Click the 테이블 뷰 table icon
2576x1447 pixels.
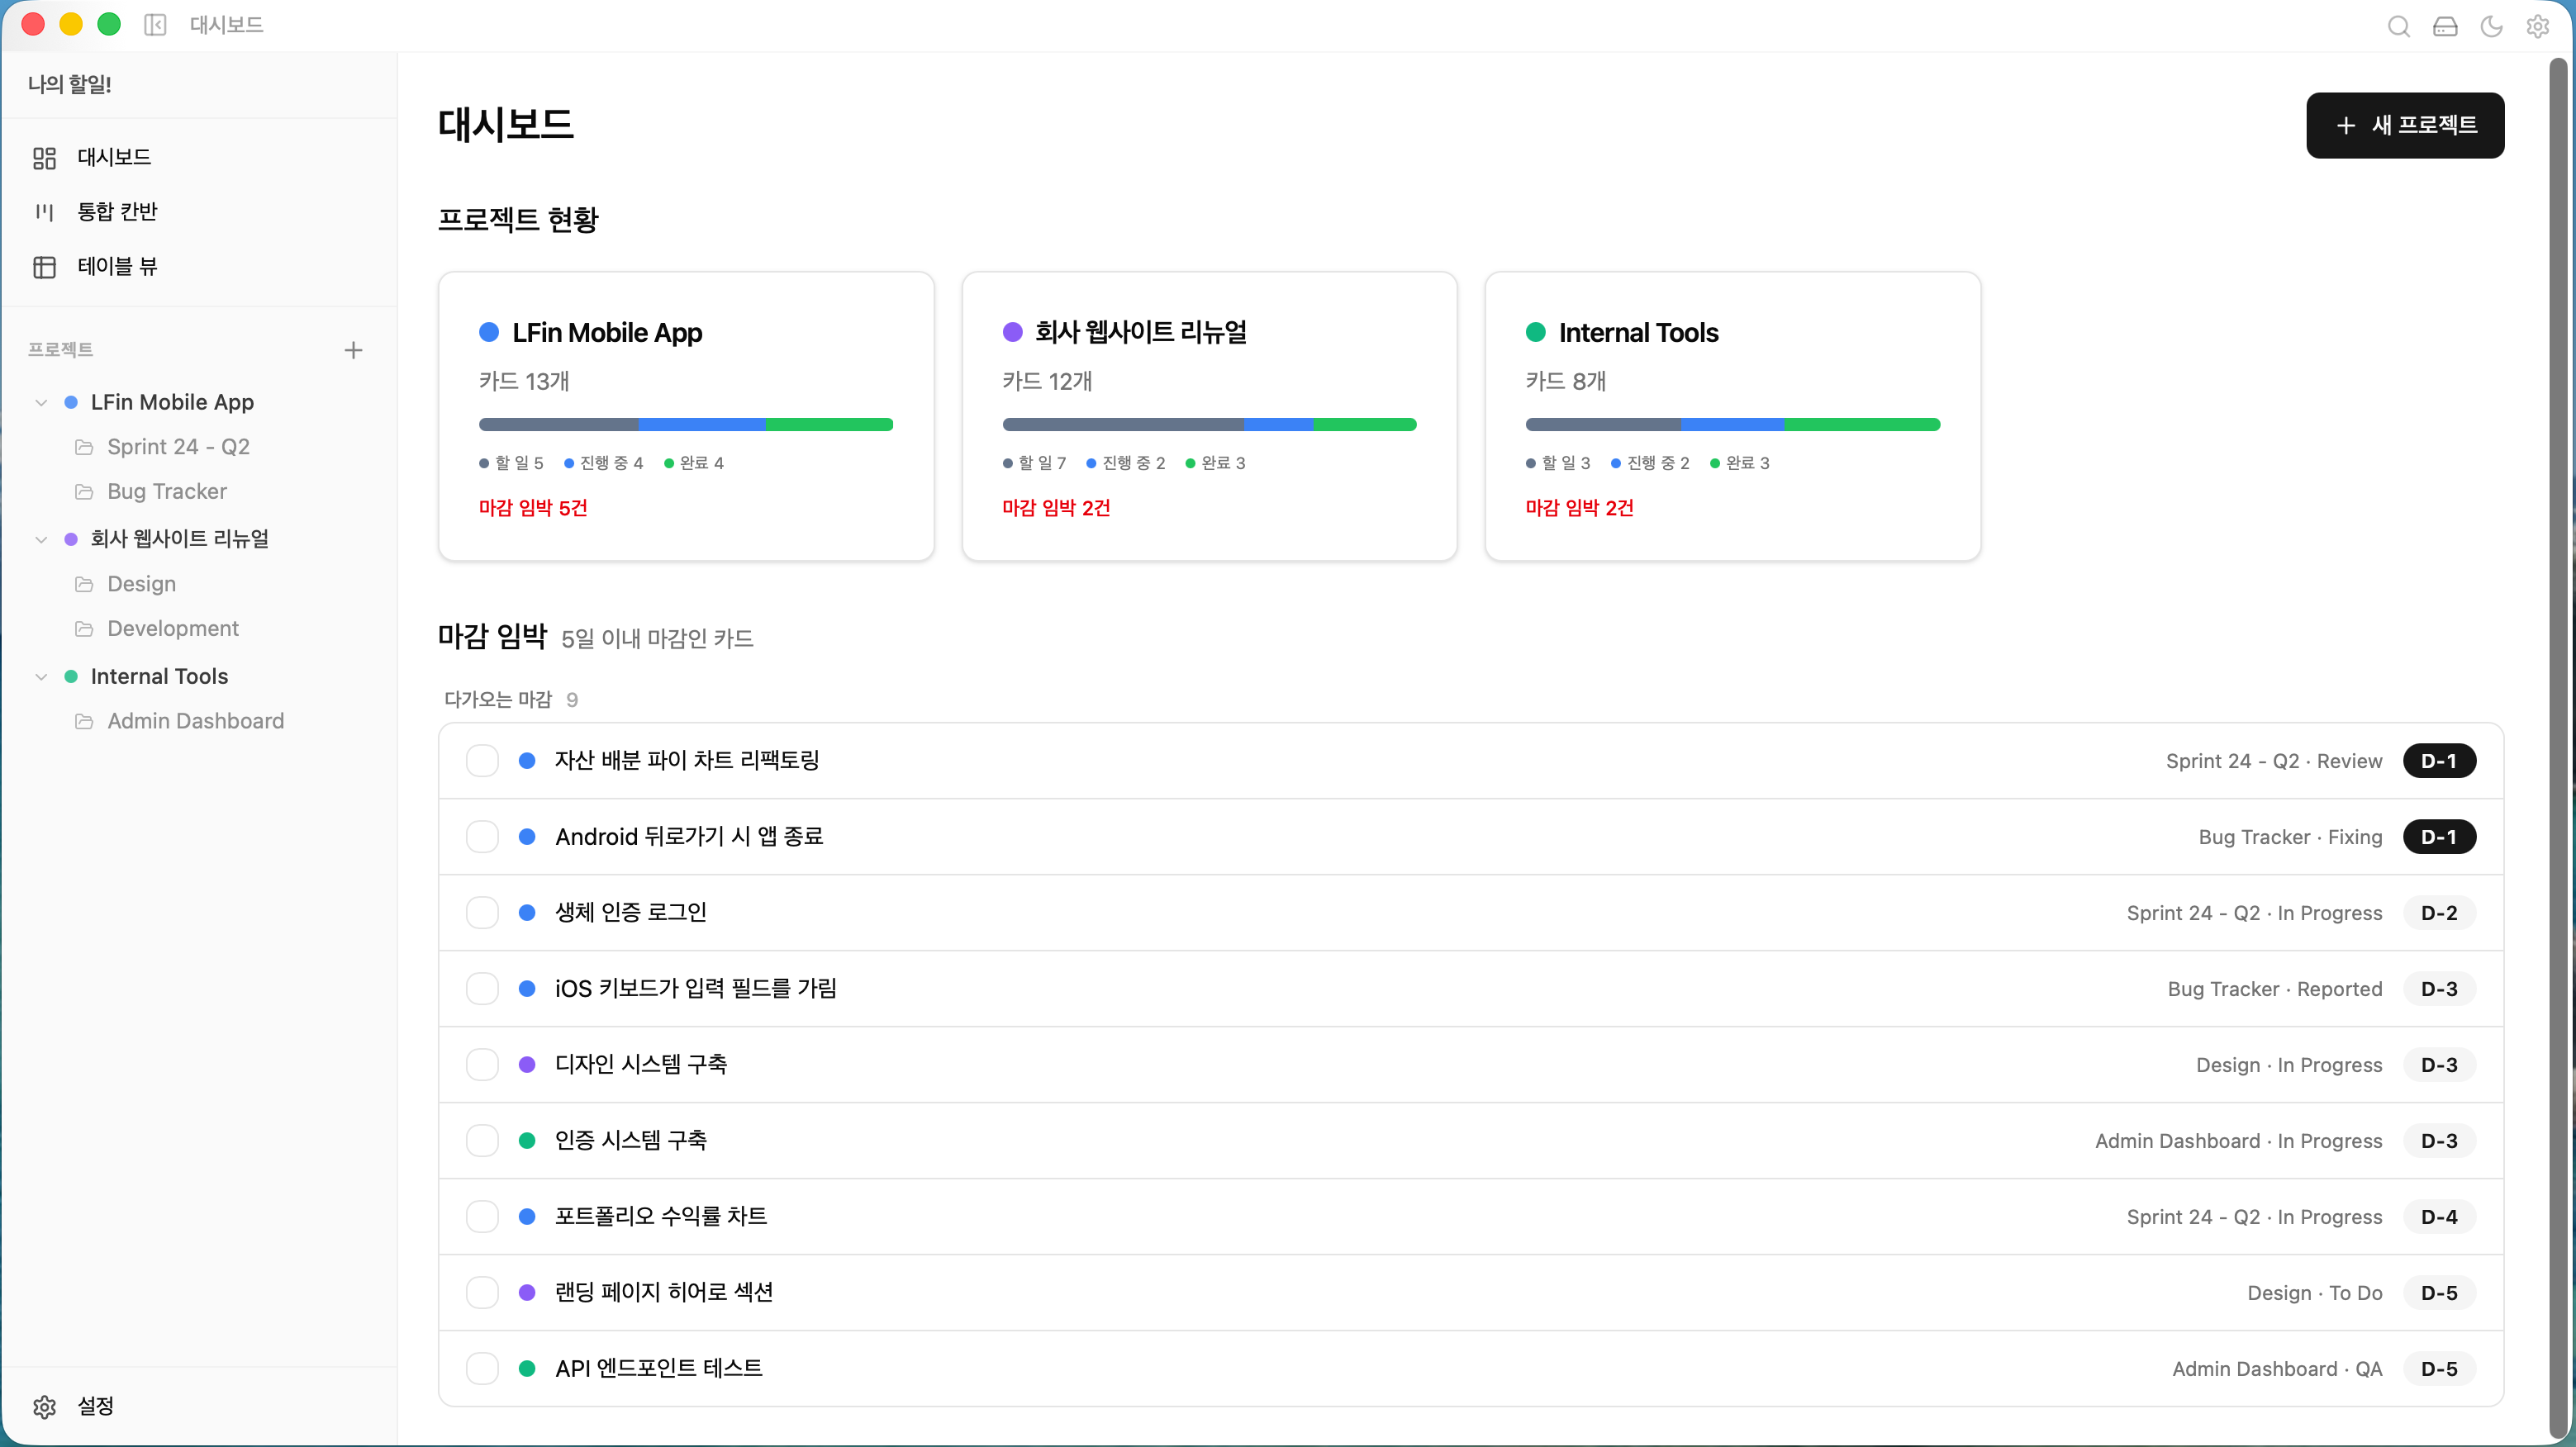point(44,267)
